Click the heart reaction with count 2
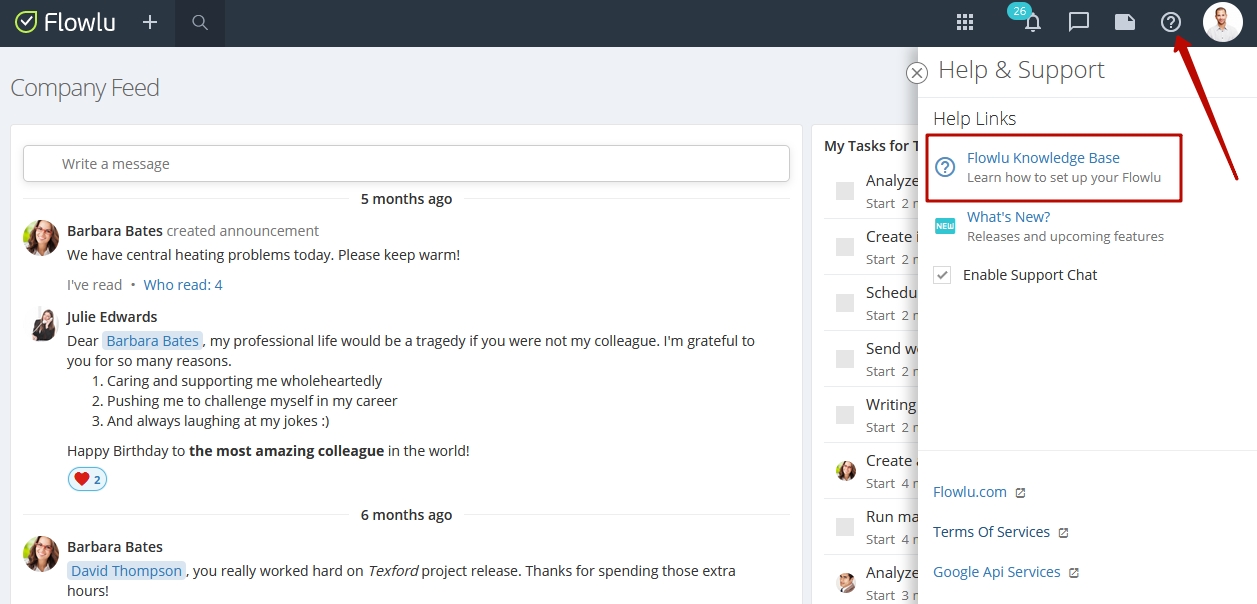1257x604 pixels. click(87, 479)
